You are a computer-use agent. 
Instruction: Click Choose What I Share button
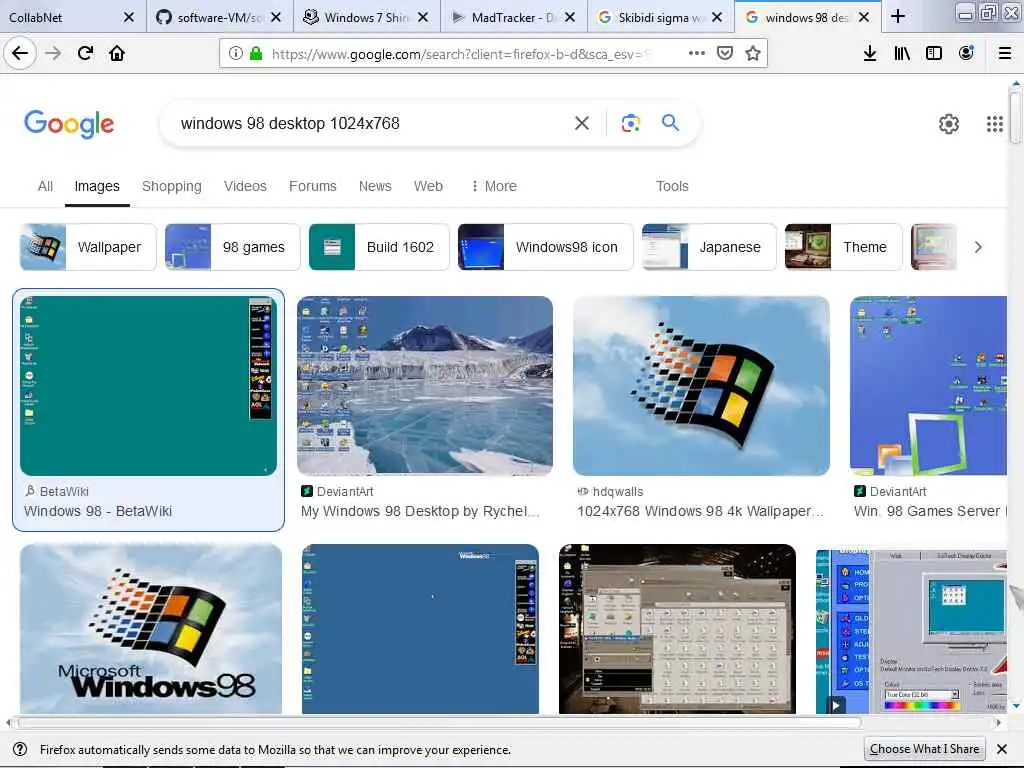point(924,749)
